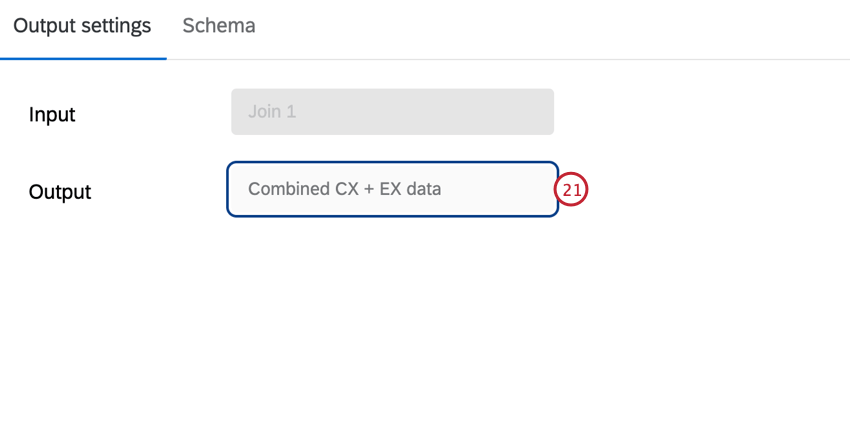Select the Output settings tab

pyautogui.click(x=82, y=26)
